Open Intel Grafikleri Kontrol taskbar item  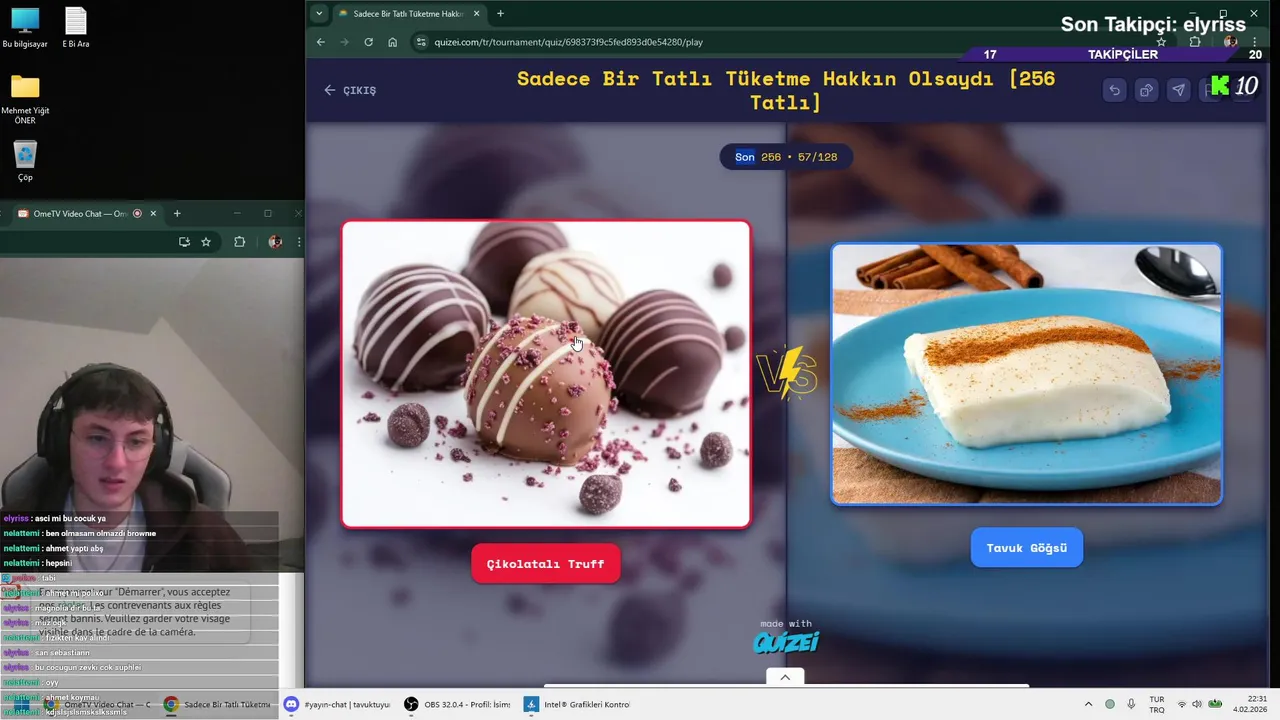tap(577, 704)
